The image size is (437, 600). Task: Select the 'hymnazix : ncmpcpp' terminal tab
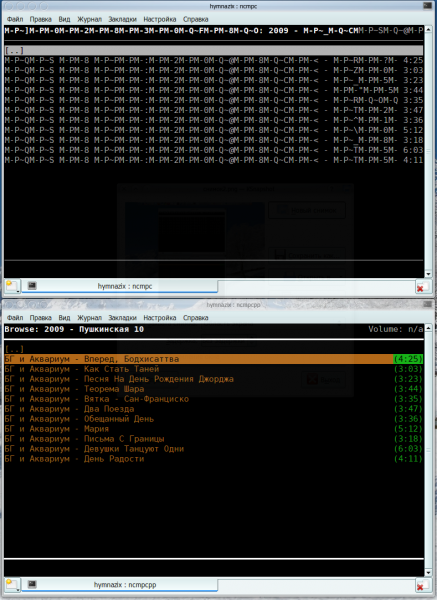coord(119,585)
